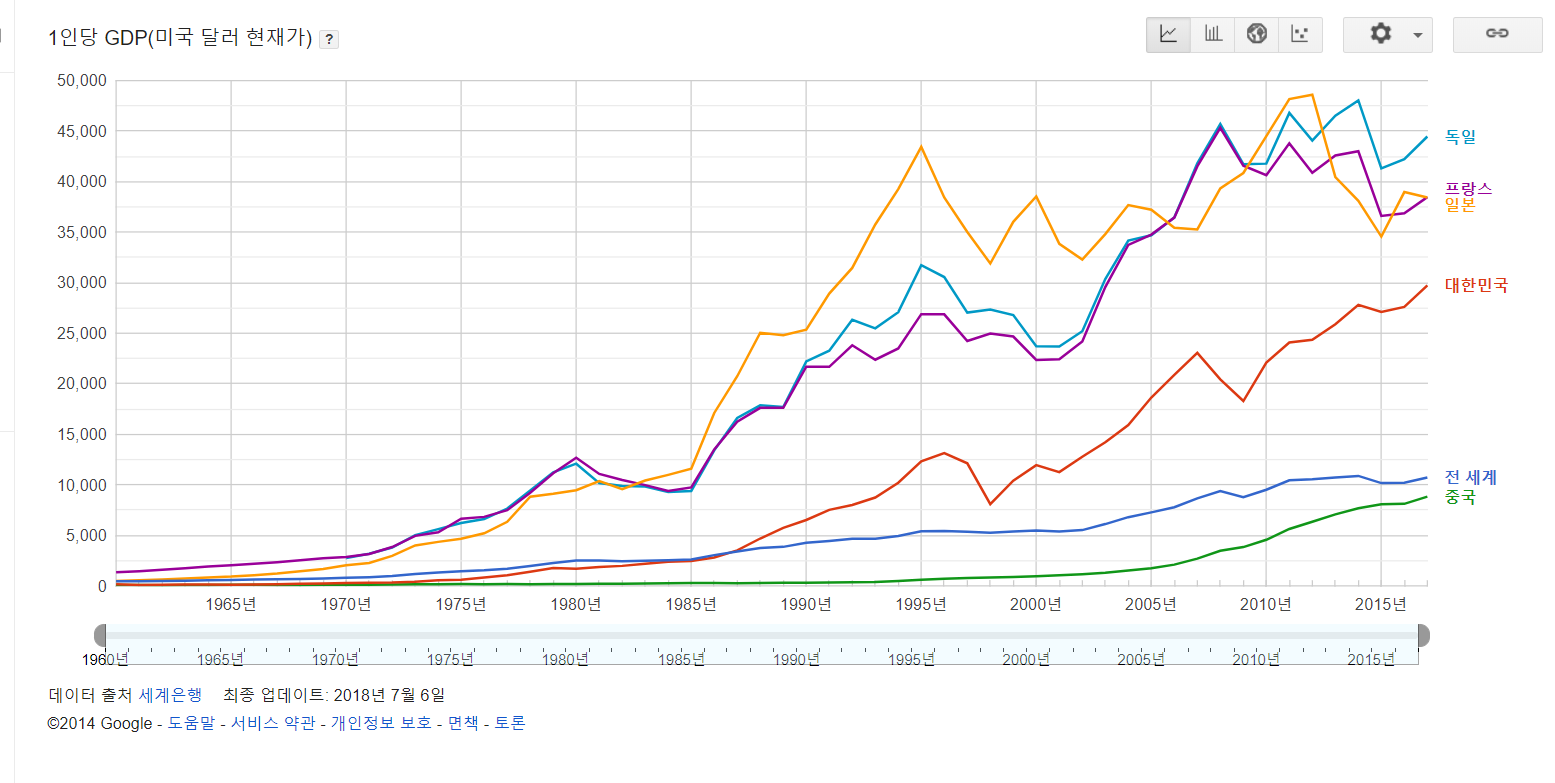The height and width of the screenshot is (783, 1555).
Task: Open the 도움말 footer link
Action: [x=190, y=723]
